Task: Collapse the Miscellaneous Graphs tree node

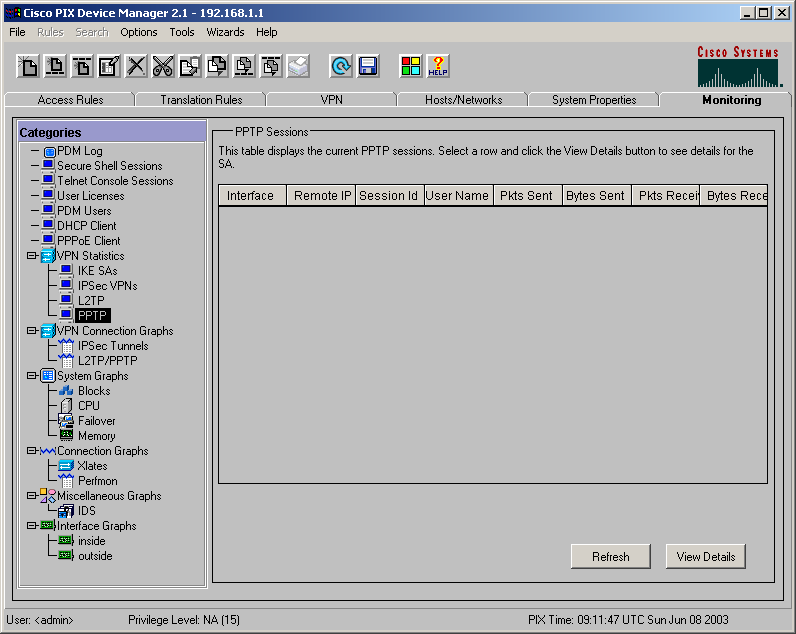Action: click(32, 496)
